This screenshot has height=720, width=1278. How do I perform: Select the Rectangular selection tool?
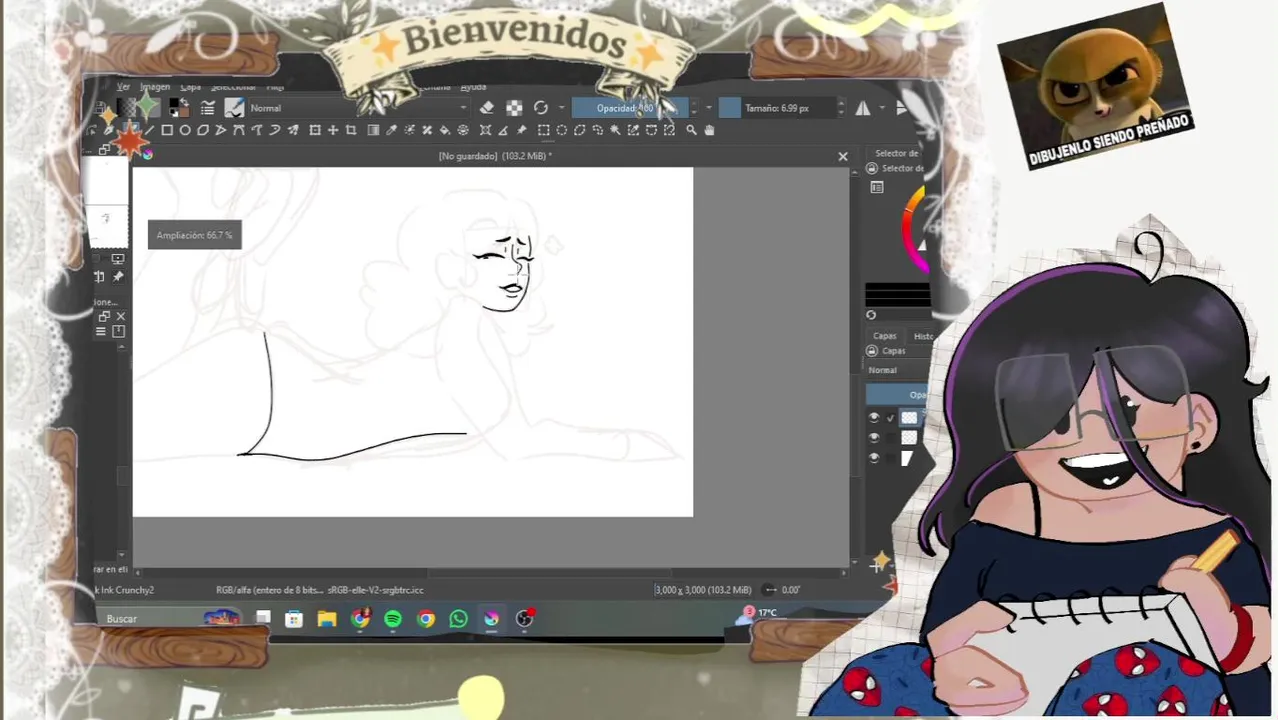[x=543, y=130]
